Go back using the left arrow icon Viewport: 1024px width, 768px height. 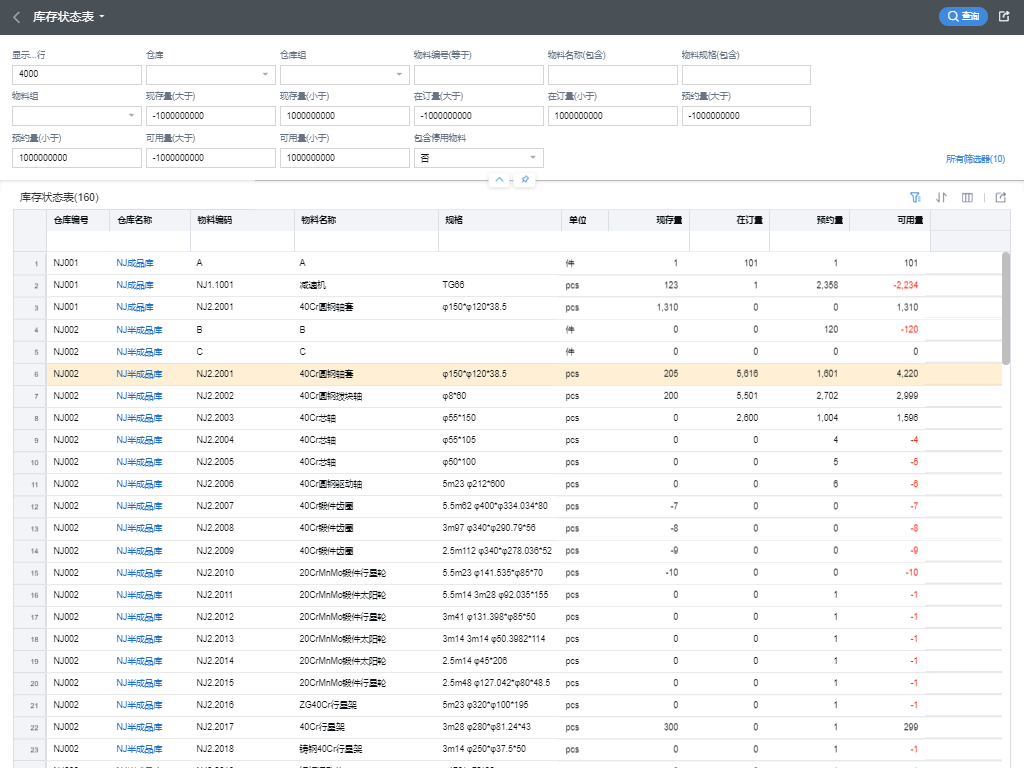17,17
